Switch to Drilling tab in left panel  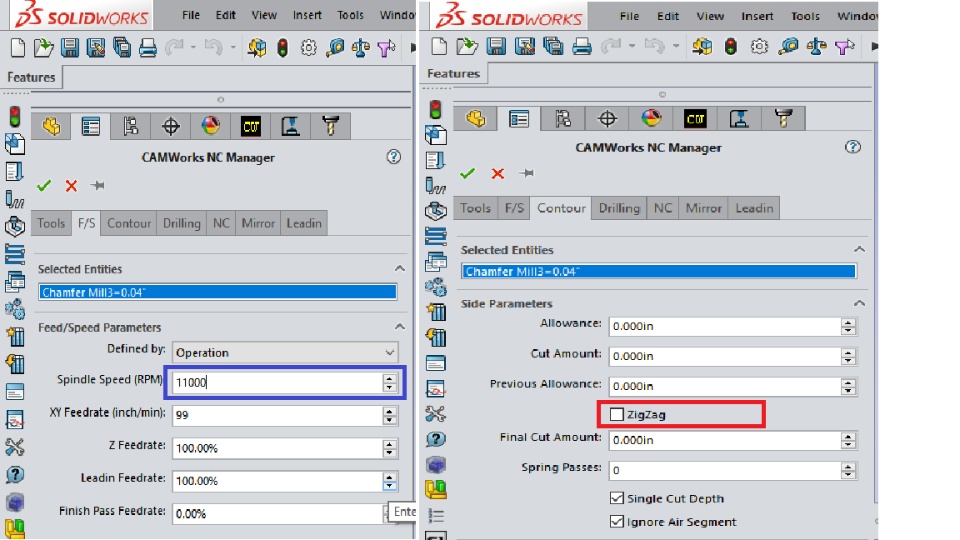(x=181, y=223)
